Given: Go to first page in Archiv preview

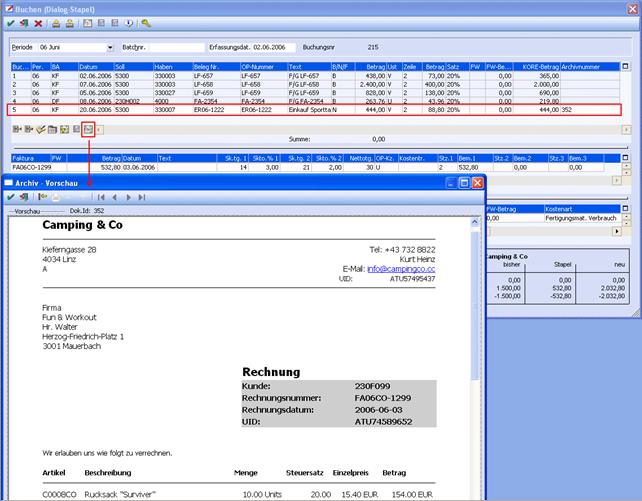Looking at the screenshot, I should 102,197.
